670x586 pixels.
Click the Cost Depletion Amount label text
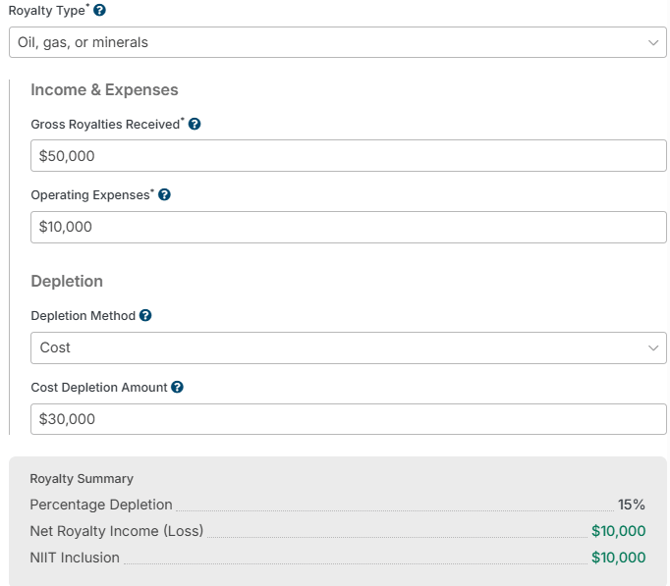(99, 388)
